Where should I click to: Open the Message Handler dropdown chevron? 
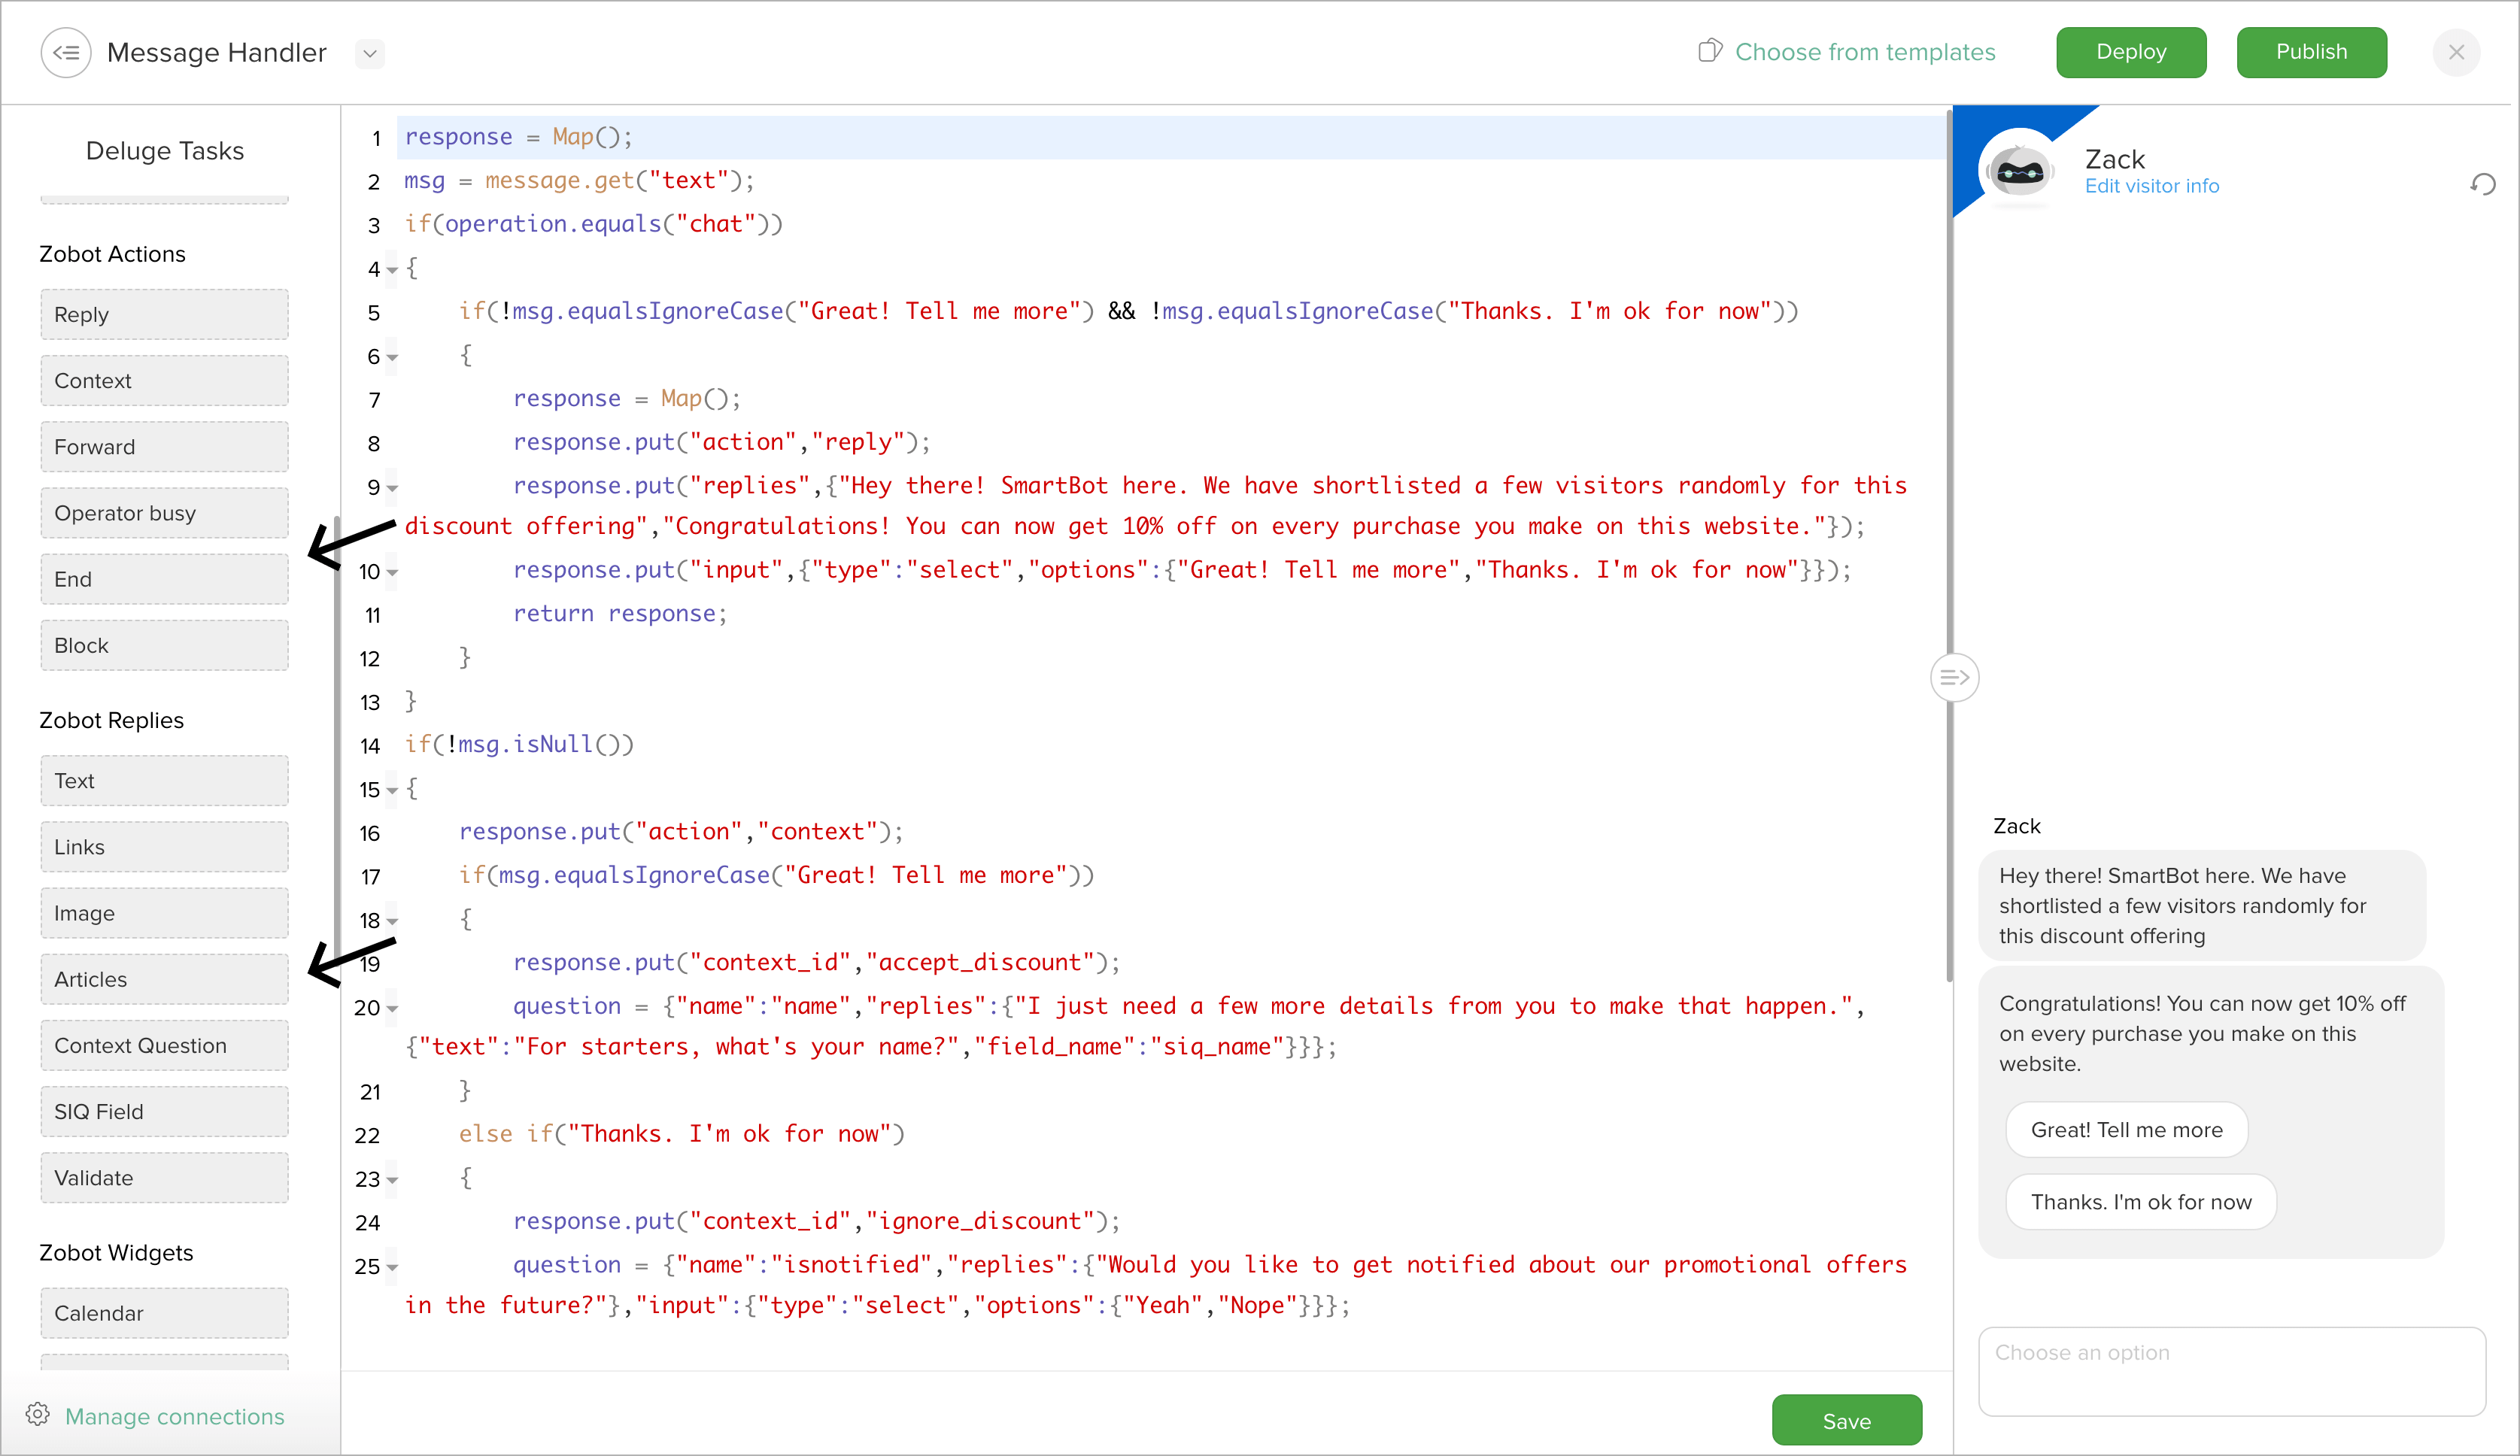point(369,53)
